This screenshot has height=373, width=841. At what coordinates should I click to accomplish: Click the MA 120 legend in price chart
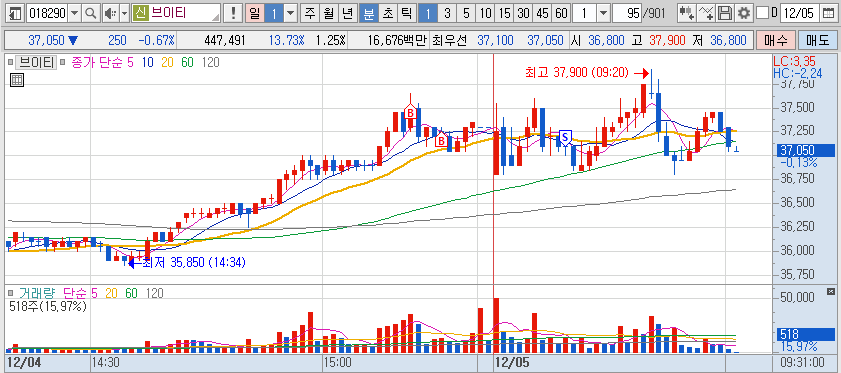click(210, 63)
